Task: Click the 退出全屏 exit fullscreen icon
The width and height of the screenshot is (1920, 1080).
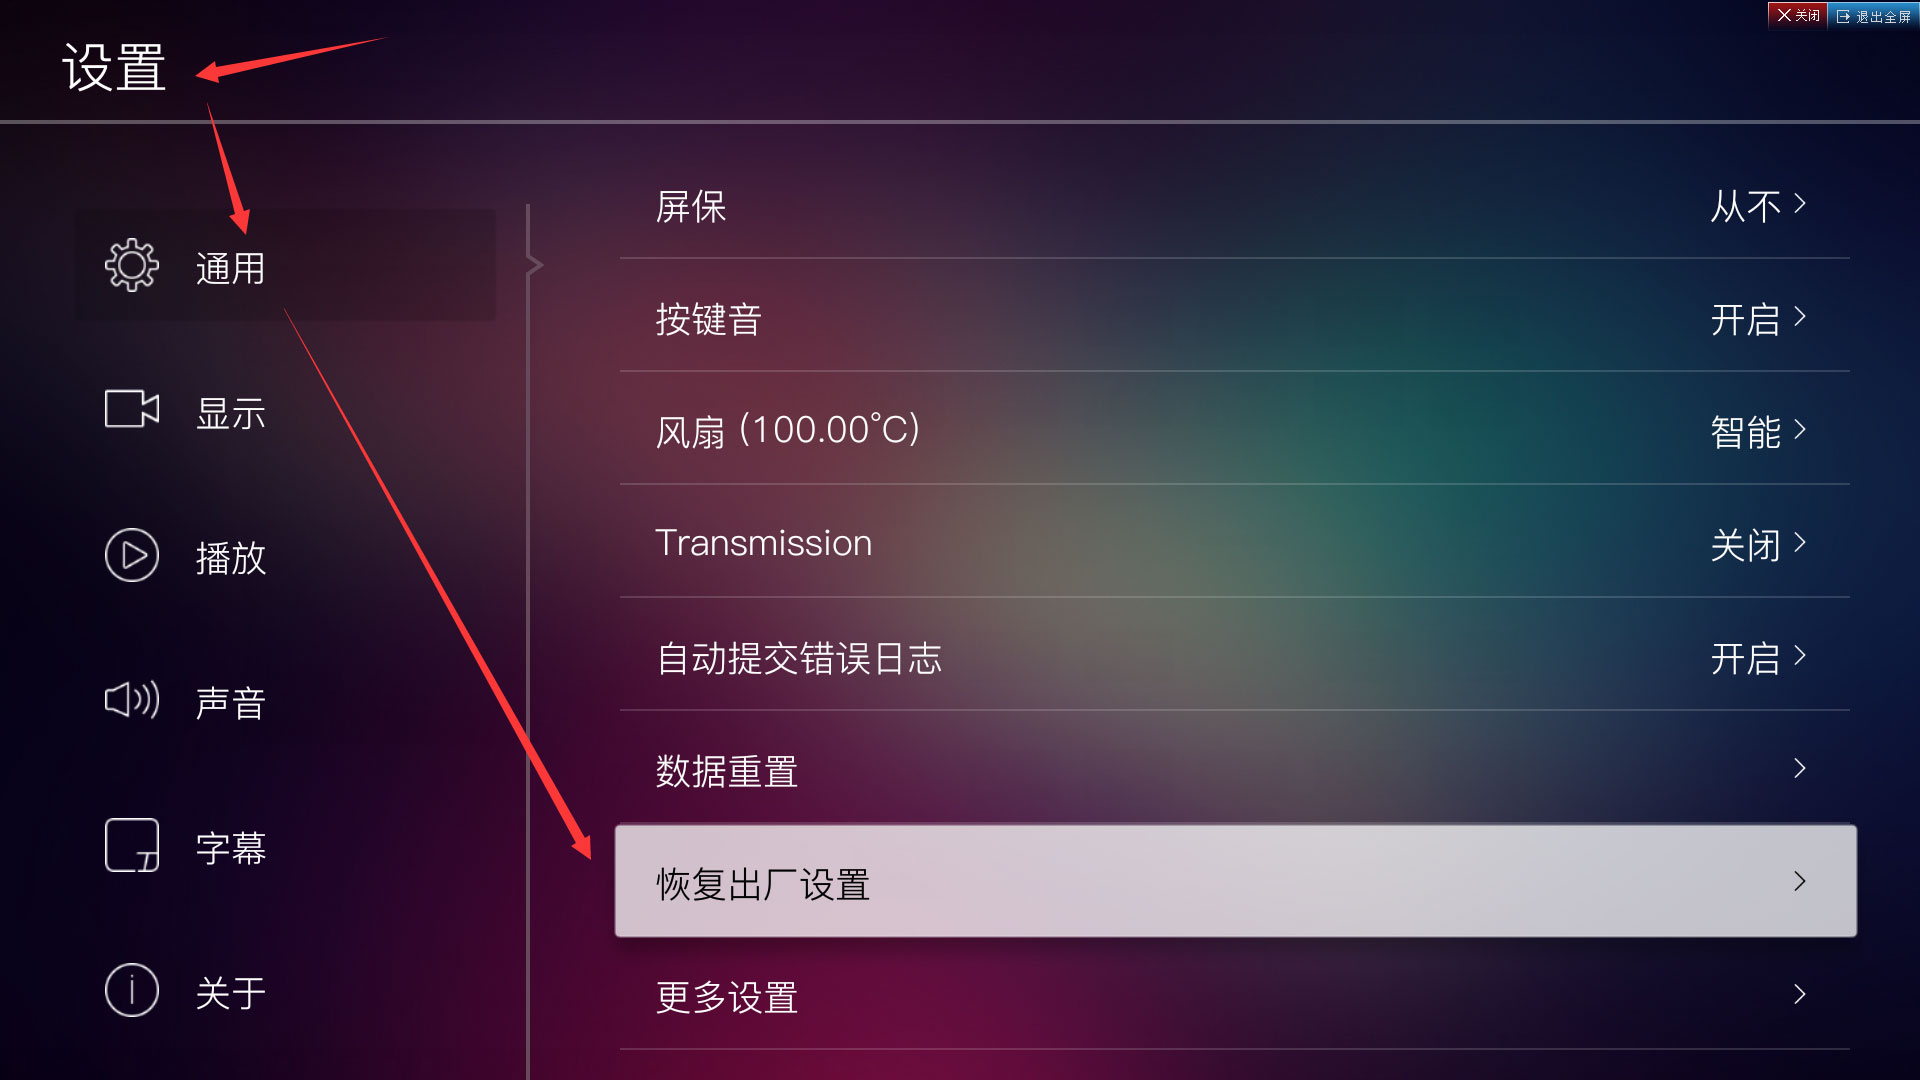Action: pos(1844,16)
